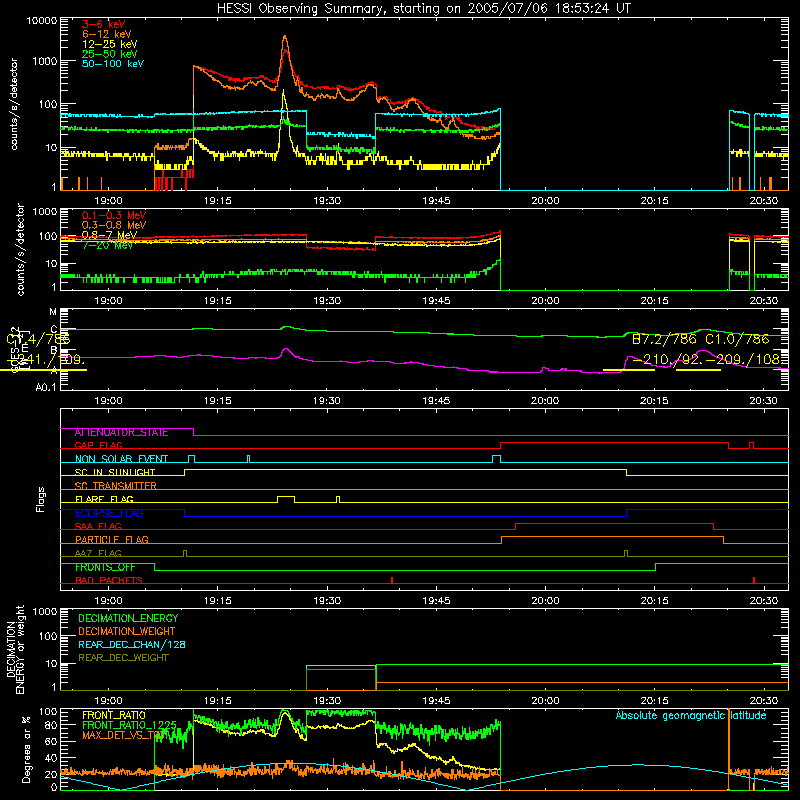The width and height of the screenshot is (800, 800).
Task: Click the ATTENUATOR_STATE flag label
Action: click(x=121, y=432)
